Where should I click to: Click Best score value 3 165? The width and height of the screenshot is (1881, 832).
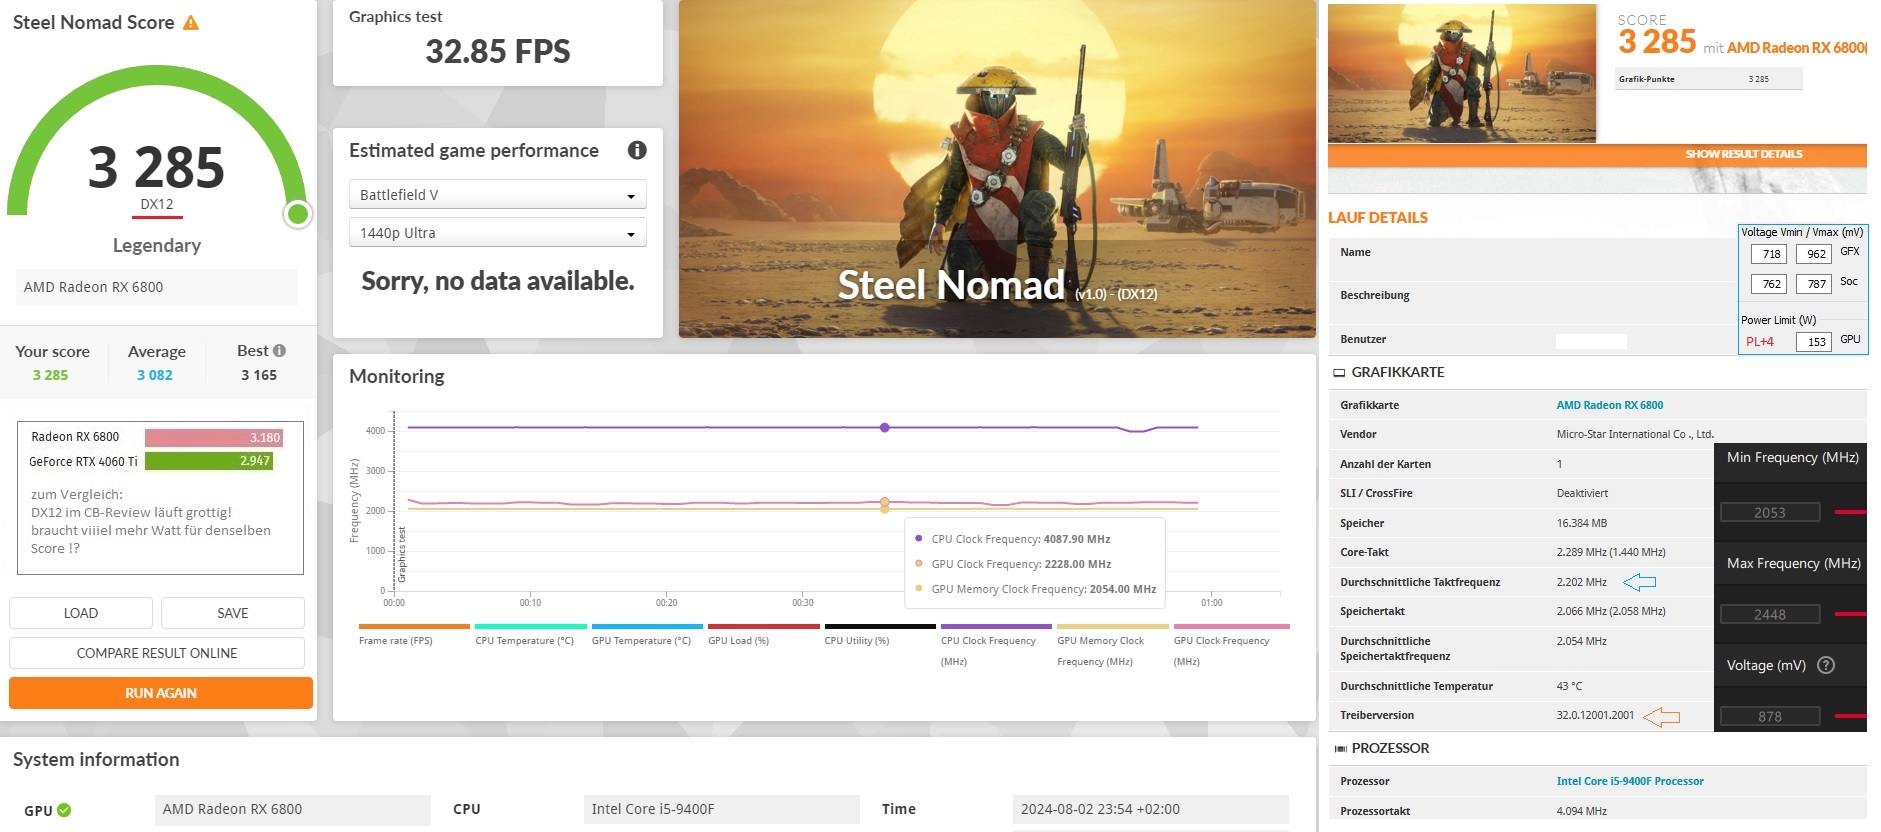[259, 375]
